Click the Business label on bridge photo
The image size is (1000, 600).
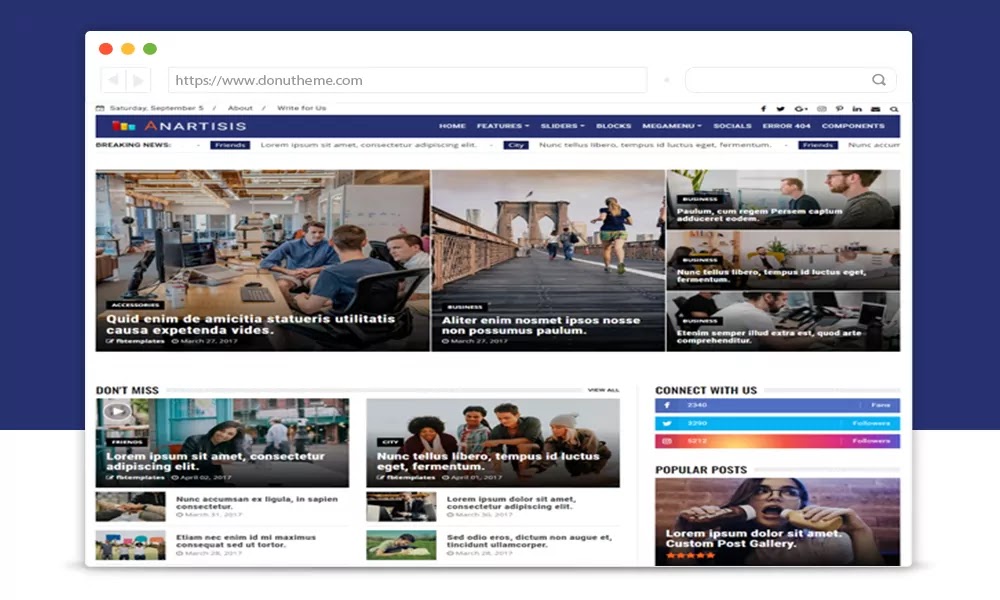point(465,307)
